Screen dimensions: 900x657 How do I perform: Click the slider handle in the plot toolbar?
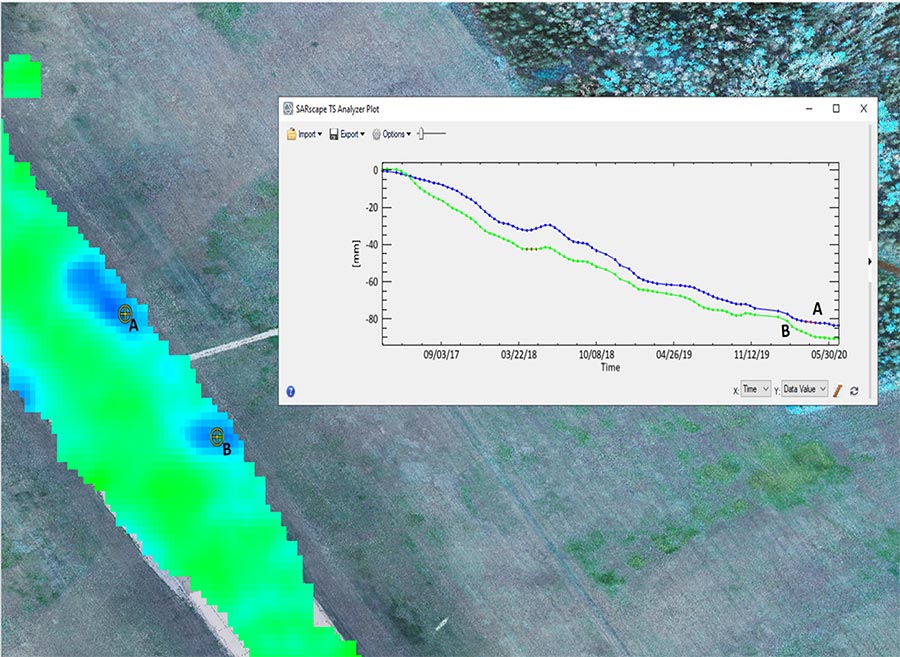[x=423, y=133]
